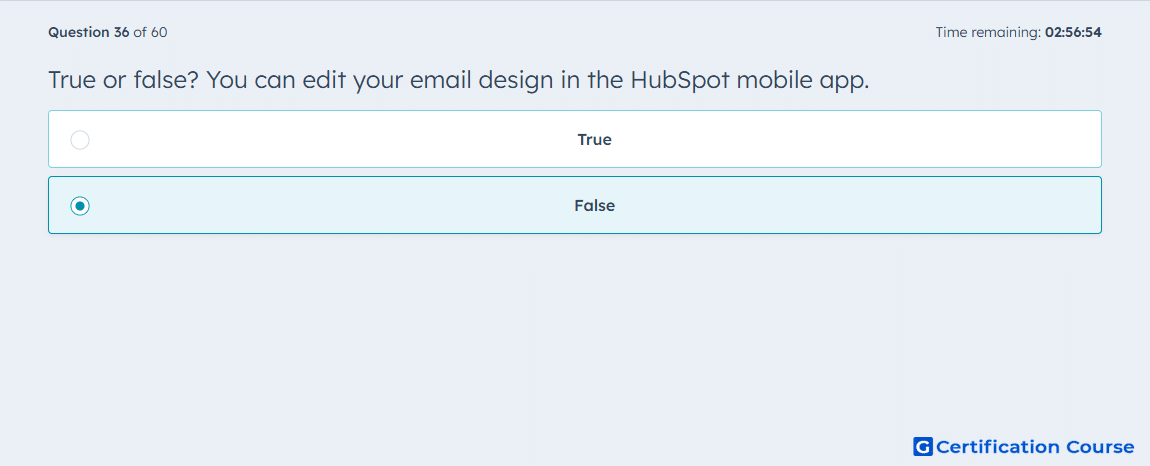
Task: Click the selected False radio button
Action: tap(80, 206)
